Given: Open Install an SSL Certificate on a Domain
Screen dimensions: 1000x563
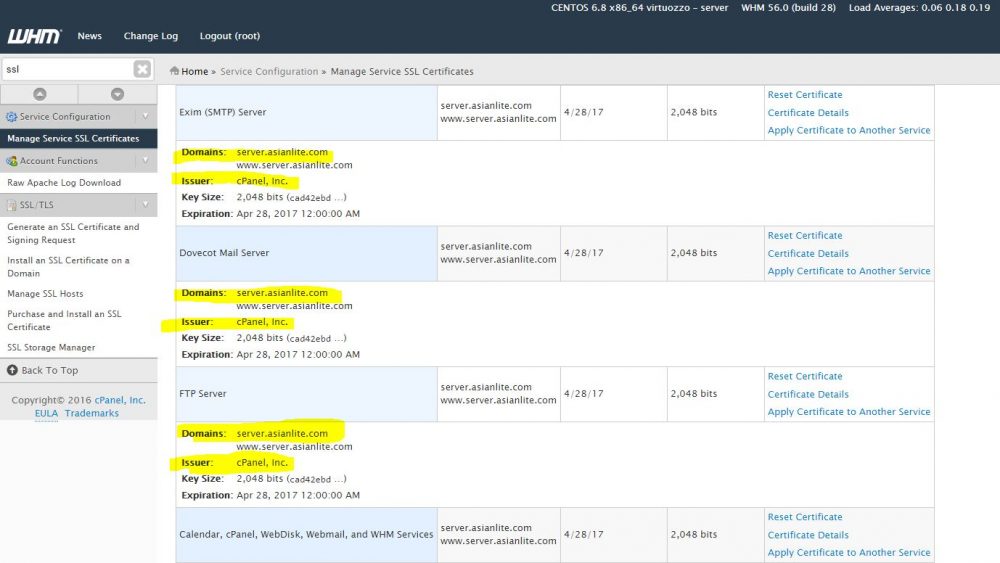Looking at the screenshot, I should [x=68, y=267].
